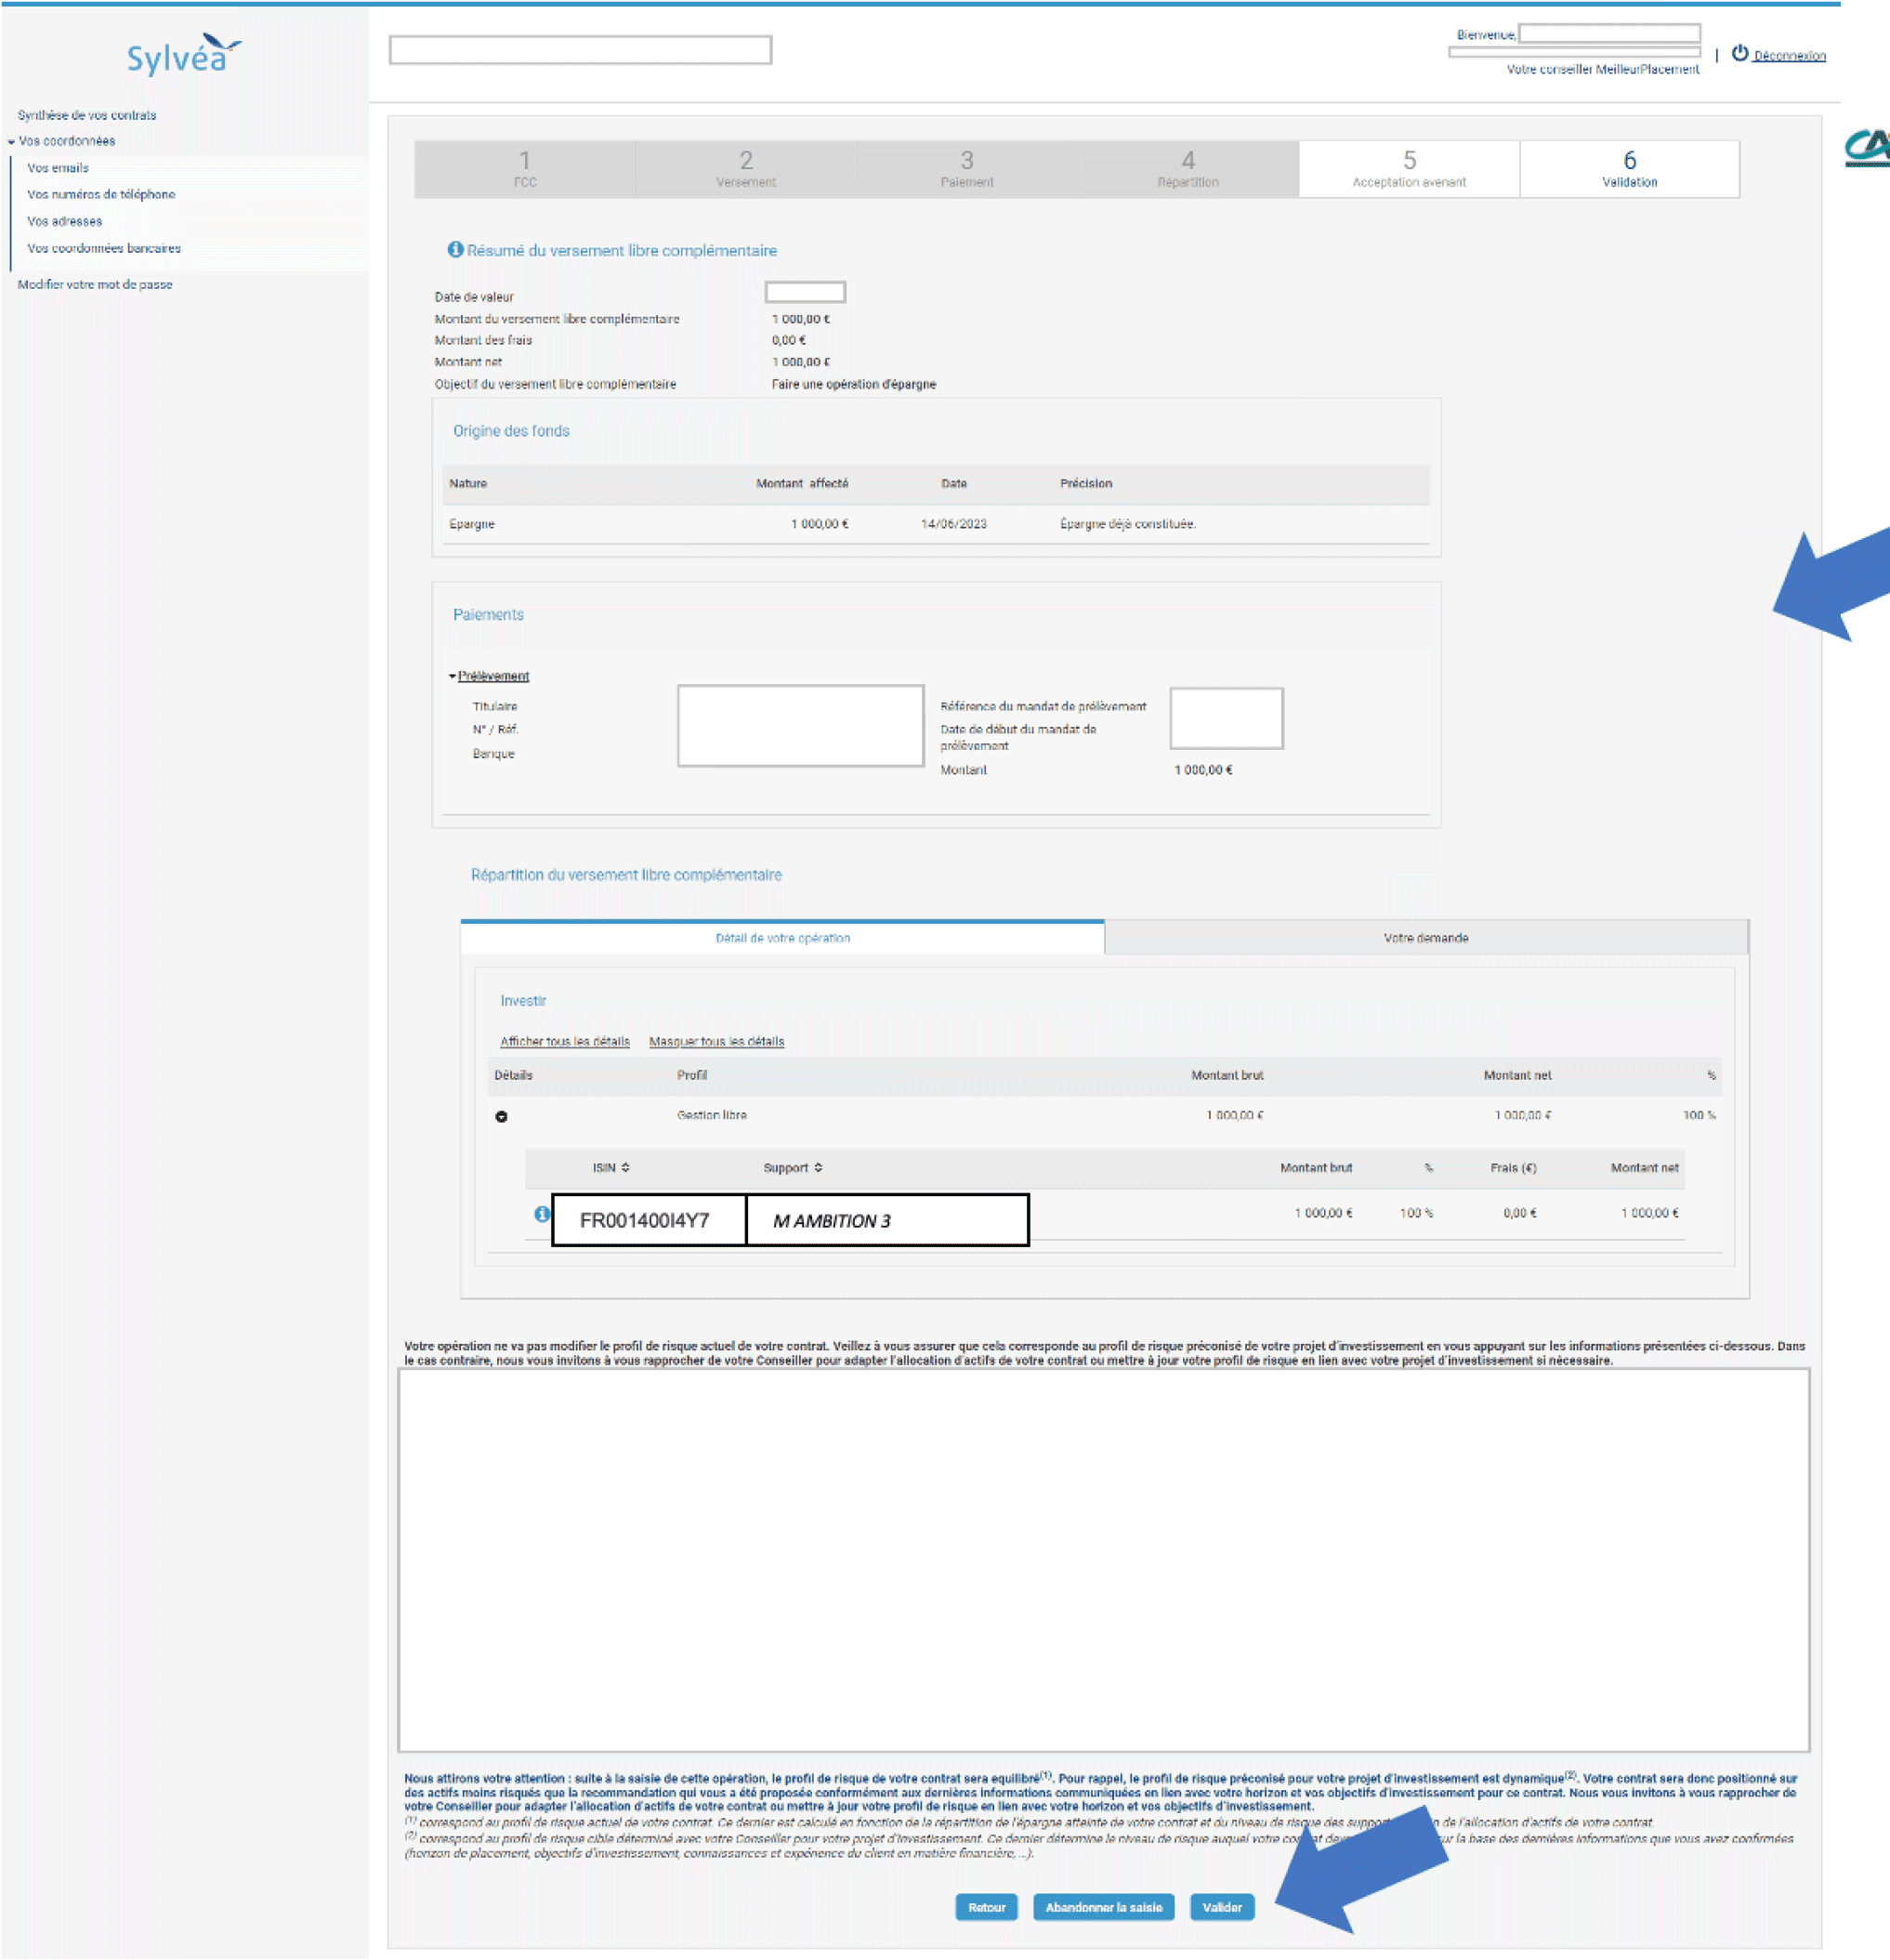Click the Sylvéa logo
The width and height of the screenshot is (1890, 1960).
click(183, 56)
